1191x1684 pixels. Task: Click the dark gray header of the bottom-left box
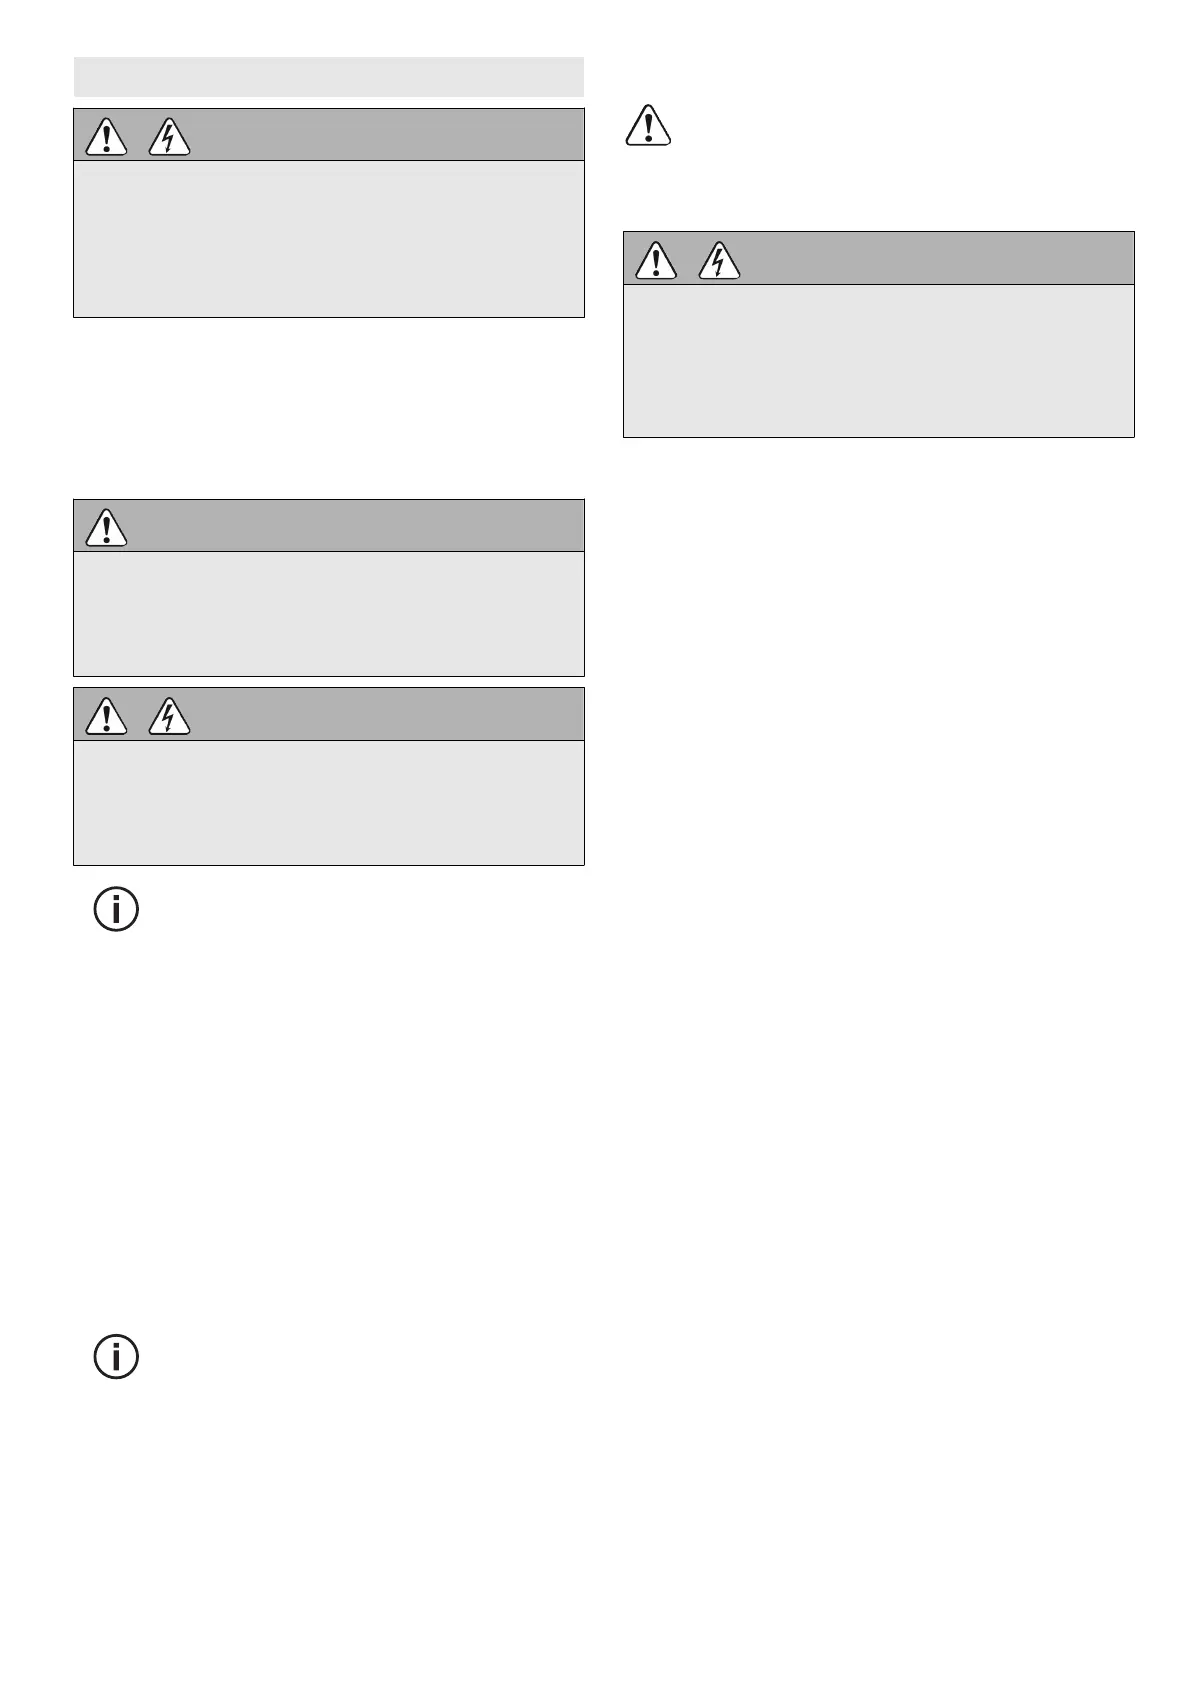tap(380, 715)
